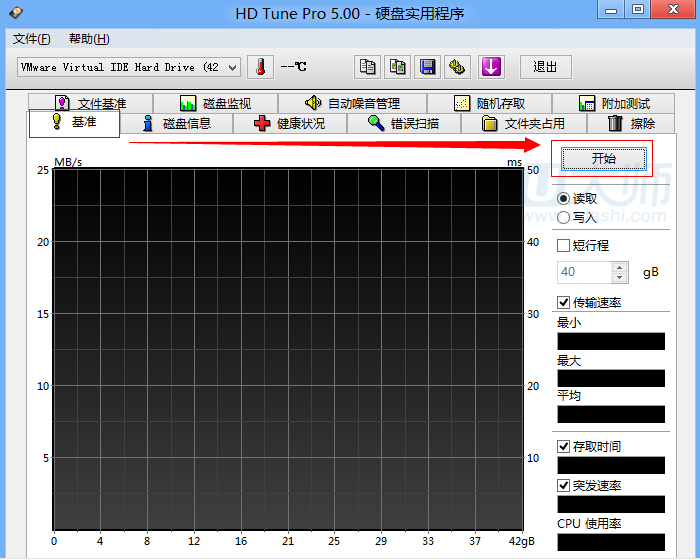Switch to the 磁盘信息 tab
The height and width of the screenshot is (560, 700).
pyautogui.click(x=176, y=124)
